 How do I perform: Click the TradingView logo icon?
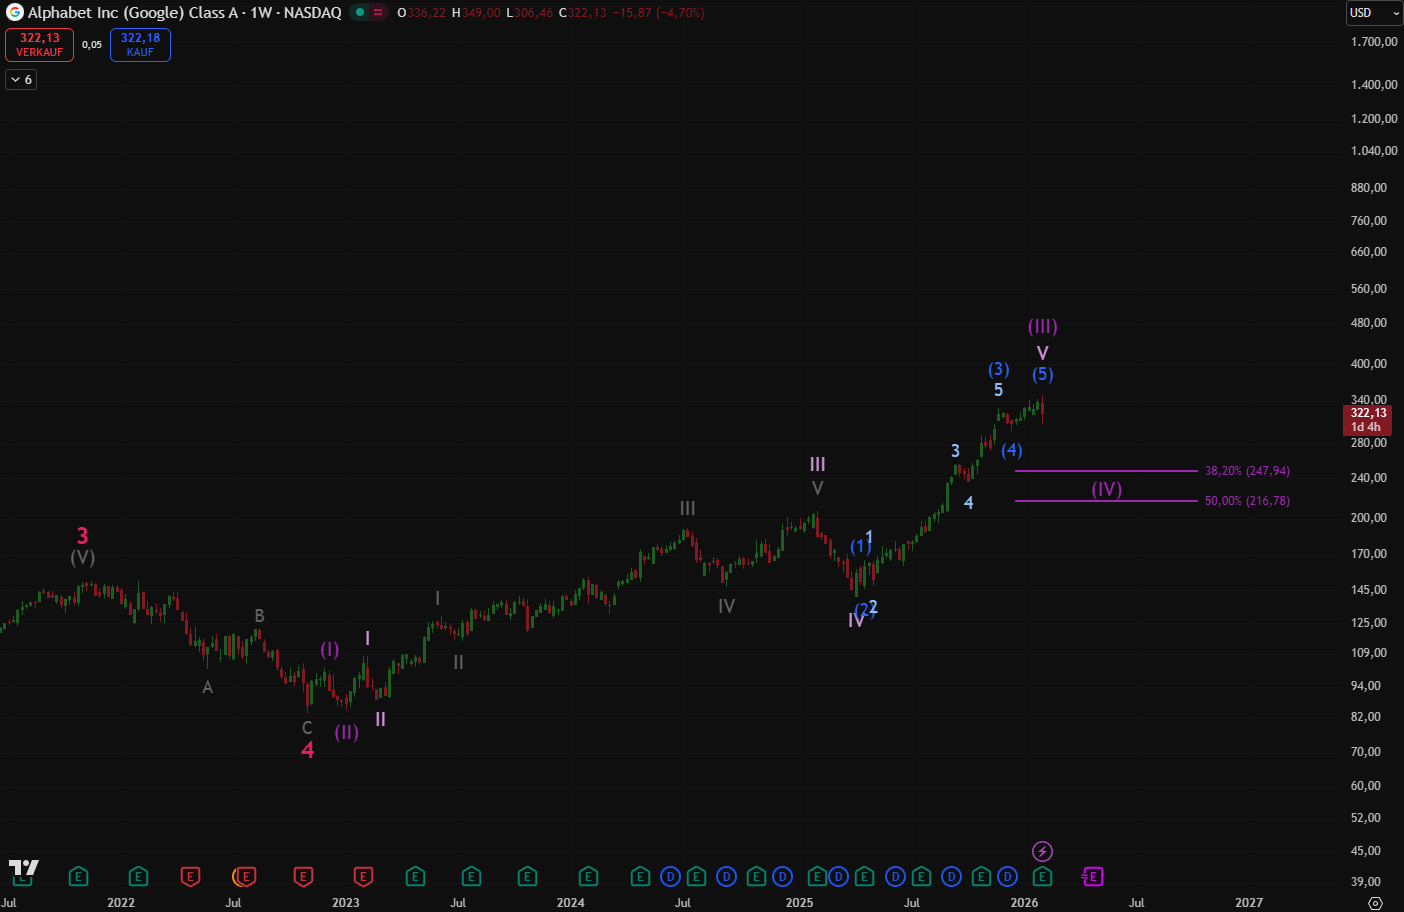(23, 868)
